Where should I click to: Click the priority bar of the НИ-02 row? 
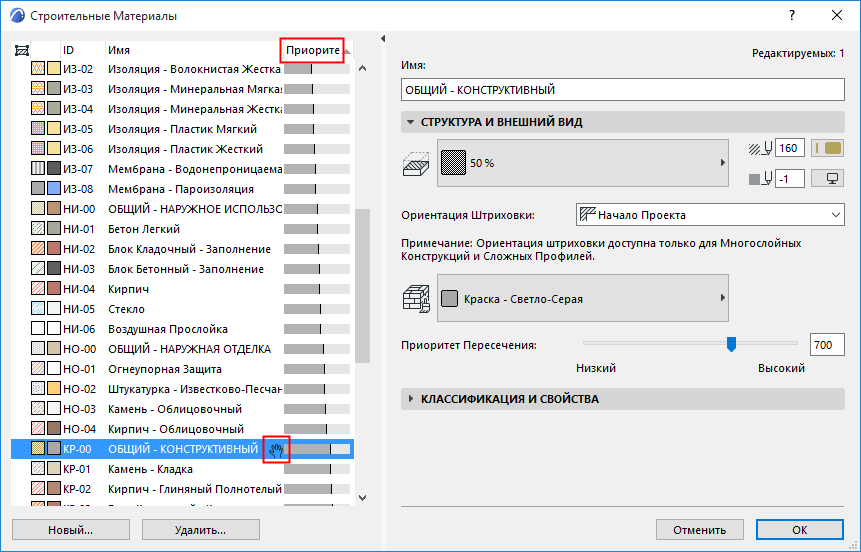coord(317,249)
